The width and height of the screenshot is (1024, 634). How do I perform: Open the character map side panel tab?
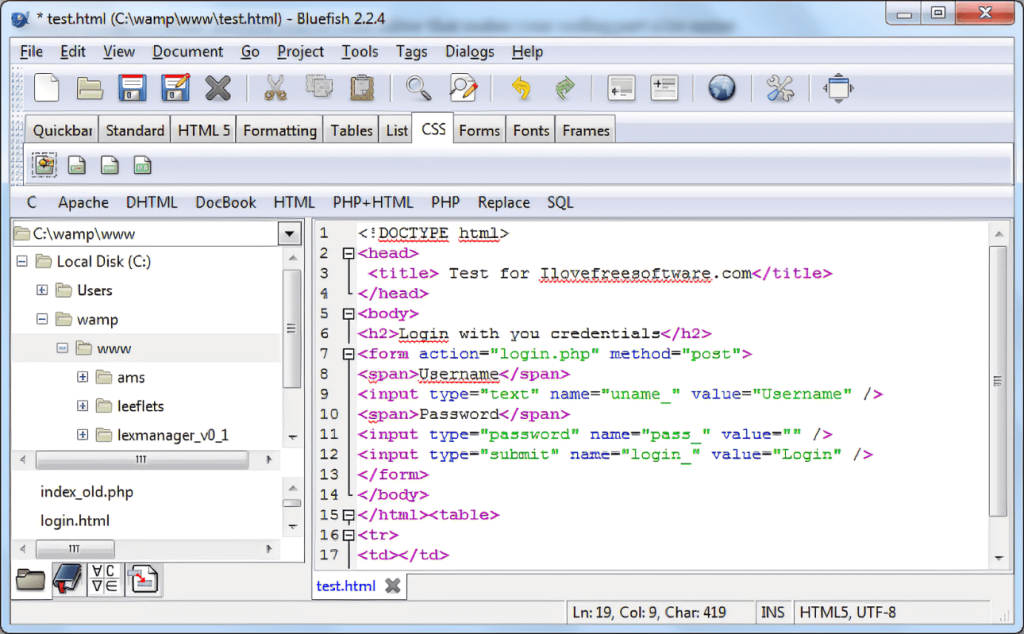click(104, 579)
